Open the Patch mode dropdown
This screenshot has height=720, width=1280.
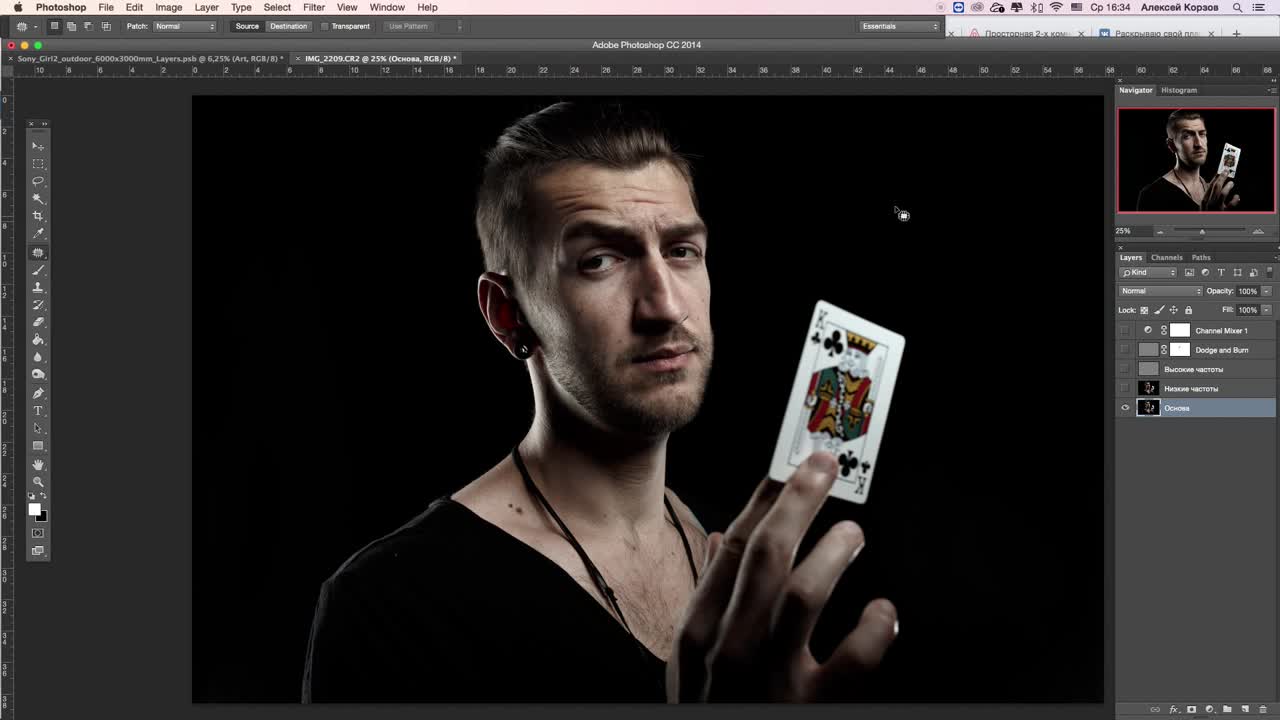tap(185, 26)
